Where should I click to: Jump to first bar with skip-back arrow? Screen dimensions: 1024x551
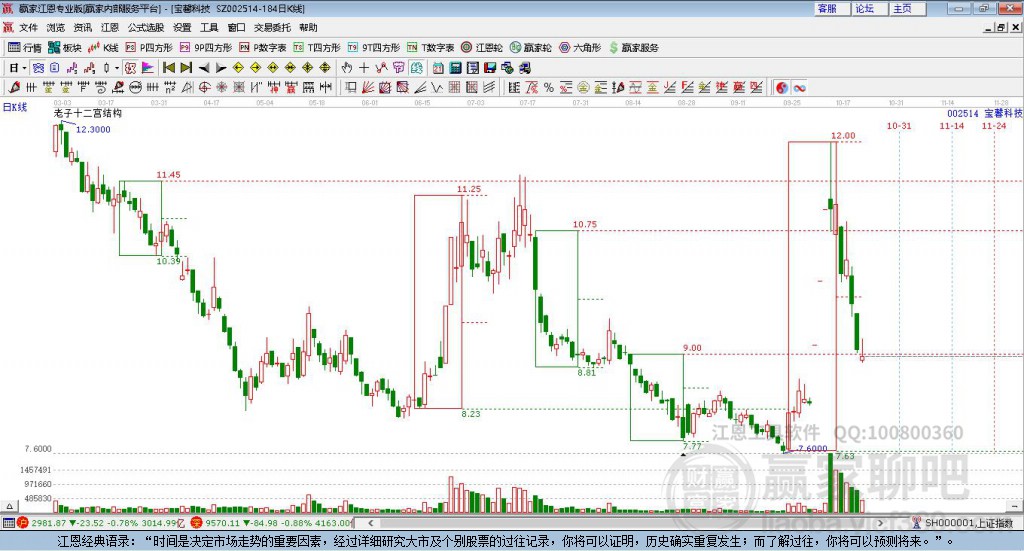(169, 68)
